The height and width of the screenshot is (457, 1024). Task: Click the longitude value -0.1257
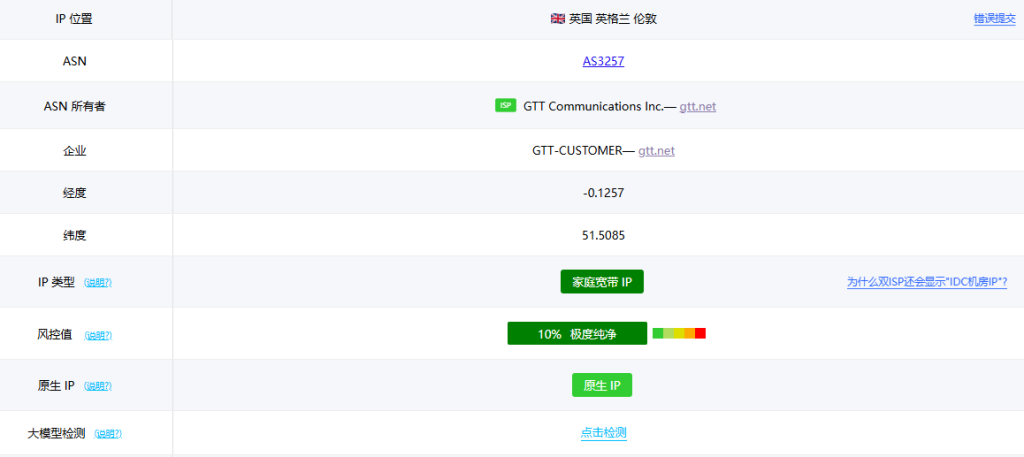[603, 193]
